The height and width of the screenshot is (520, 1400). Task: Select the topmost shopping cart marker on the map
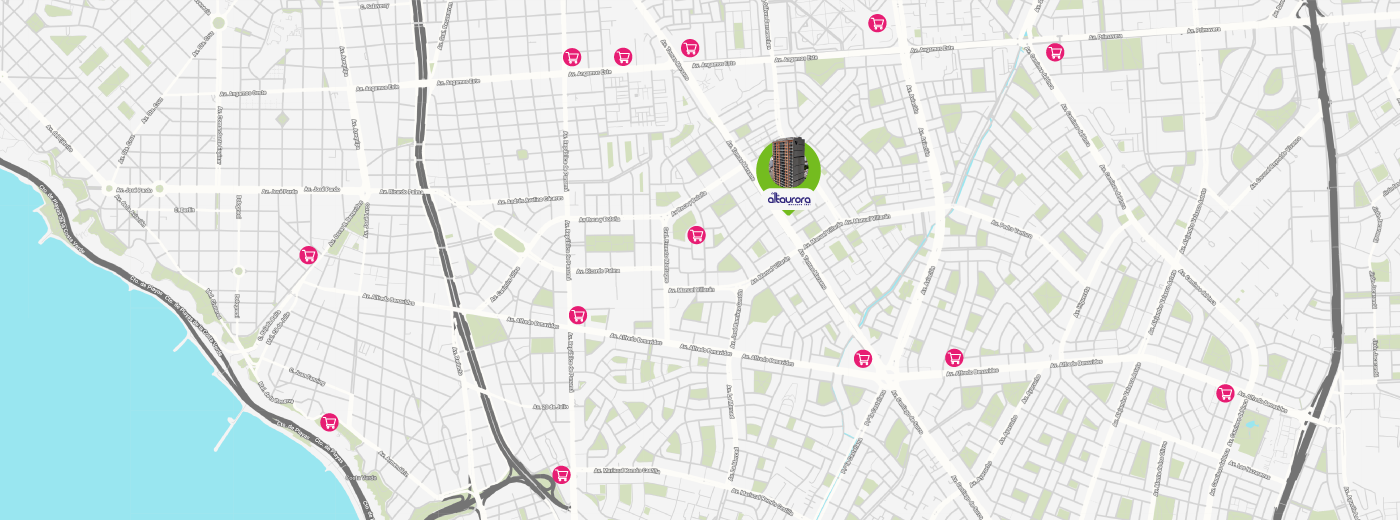(x=877, y=23)
